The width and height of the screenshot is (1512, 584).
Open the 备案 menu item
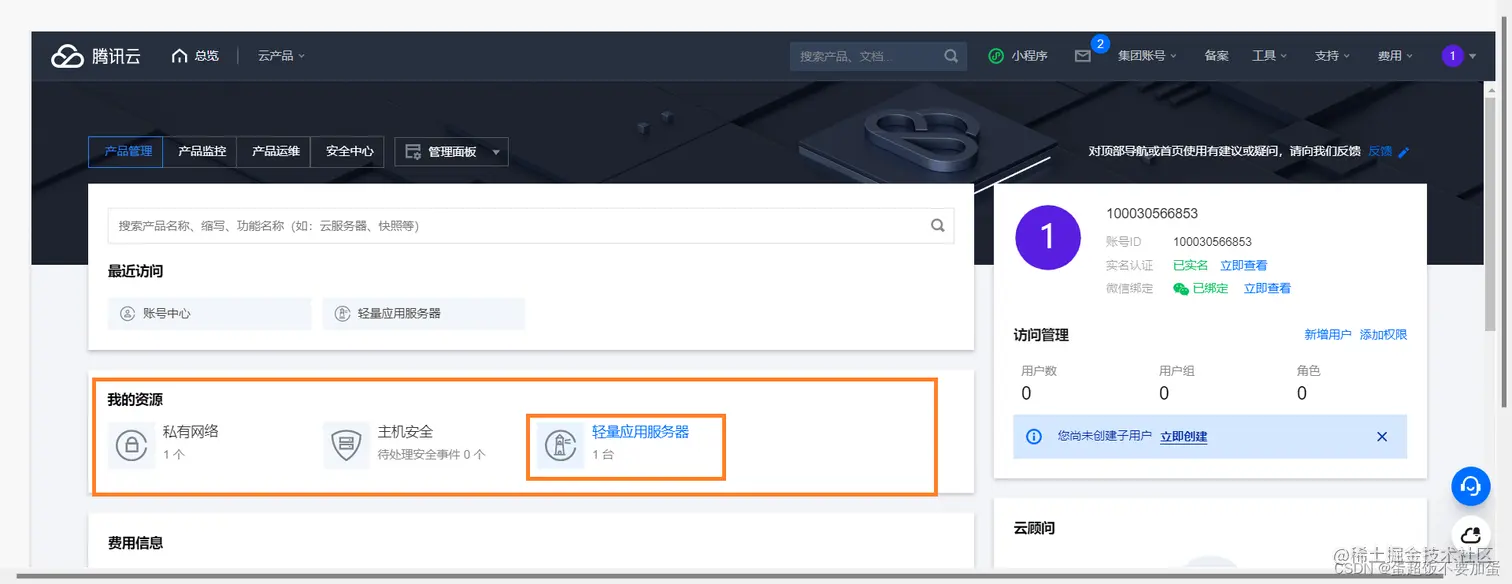1216,56
